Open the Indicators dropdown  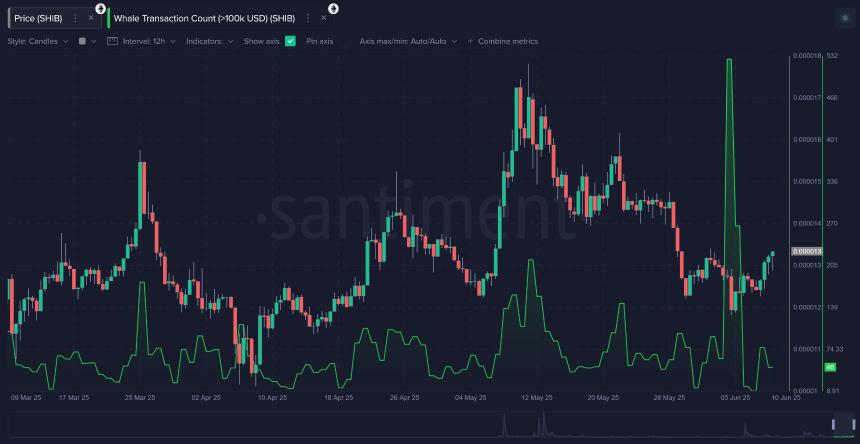(x=209, y=41)
